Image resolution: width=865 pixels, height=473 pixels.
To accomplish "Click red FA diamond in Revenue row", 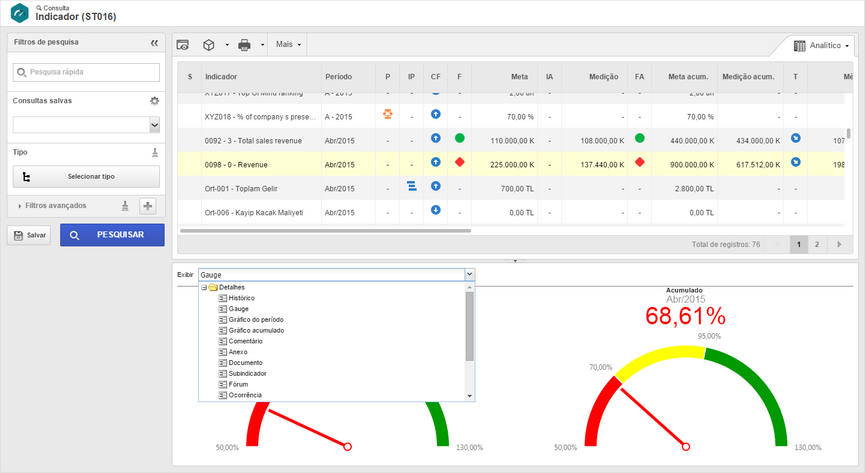I will [639, 162].
